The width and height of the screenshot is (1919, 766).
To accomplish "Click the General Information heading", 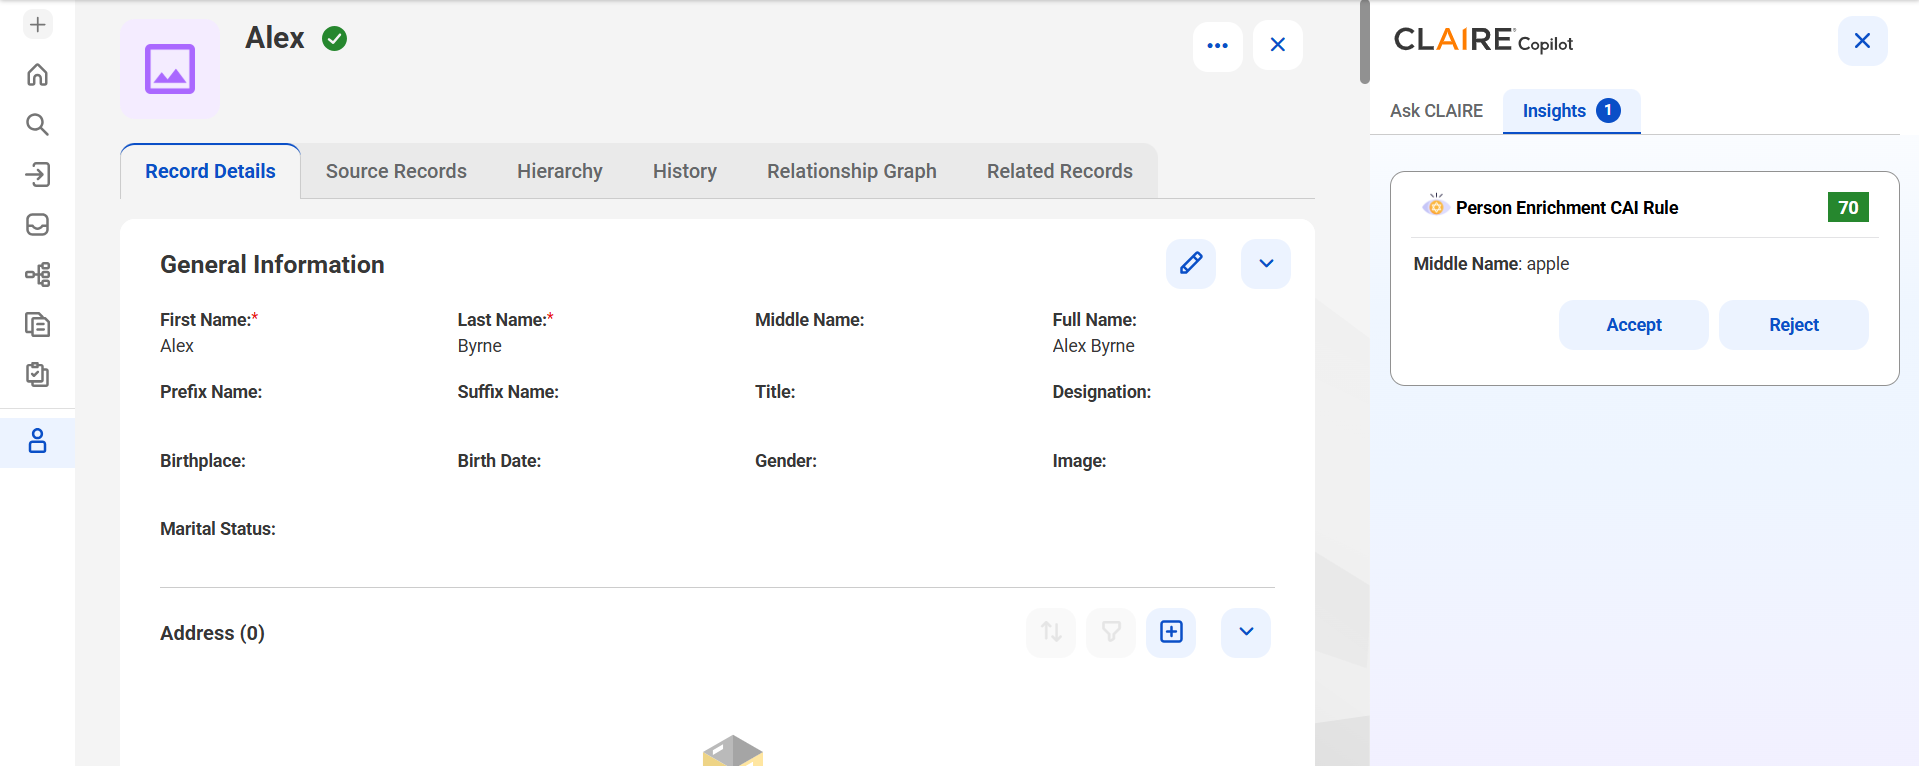I will (x=272, y=264).
